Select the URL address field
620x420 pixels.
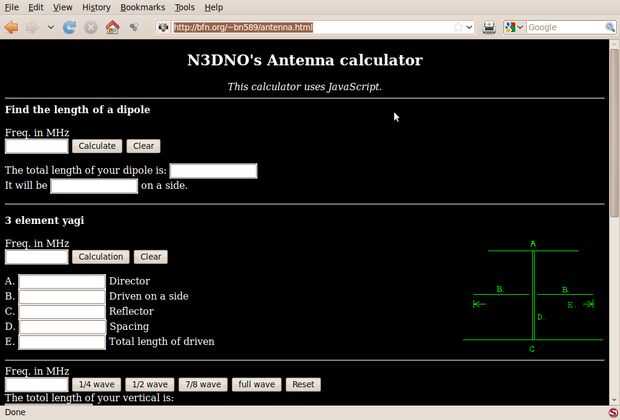[x=312, y=27]
